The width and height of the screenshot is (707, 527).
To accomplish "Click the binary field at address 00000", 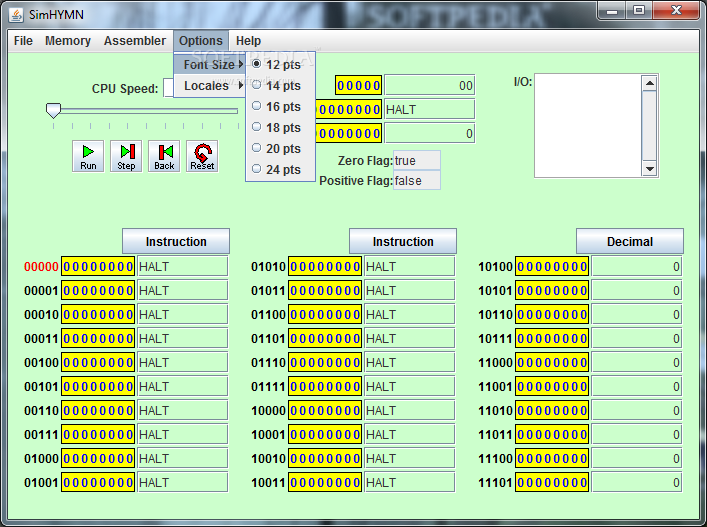I will tap(98, 266).
